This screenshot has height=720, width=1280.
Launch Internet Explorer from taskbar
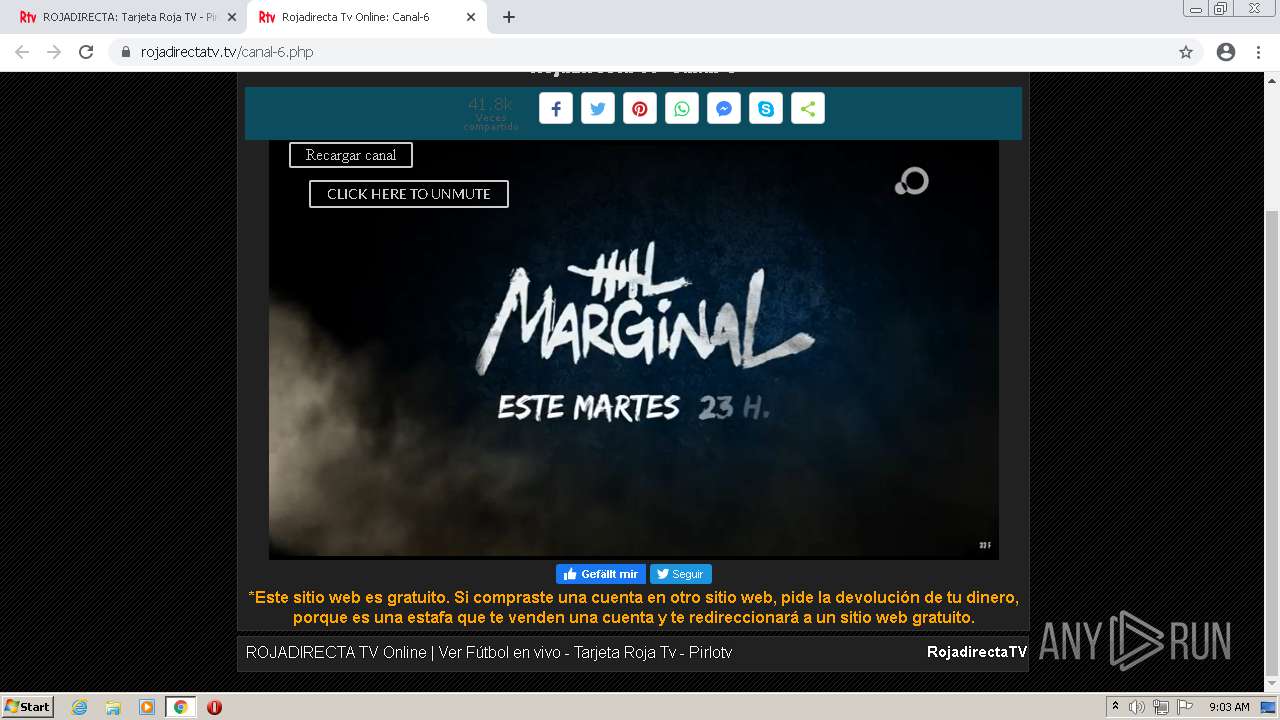pyautogui.click(x=80, y=707)
